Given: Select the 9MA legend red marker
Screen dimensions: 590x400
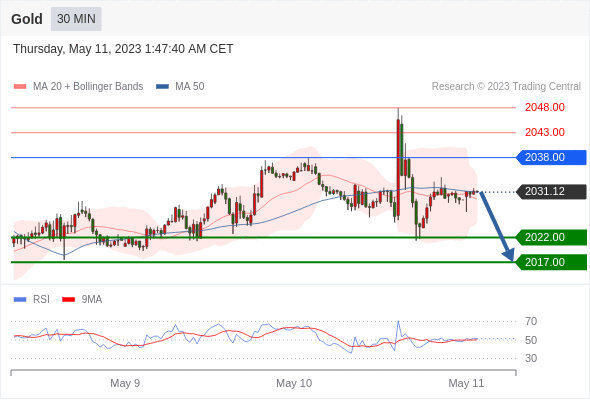Looking at the screenshot, I should pos(68,300).
